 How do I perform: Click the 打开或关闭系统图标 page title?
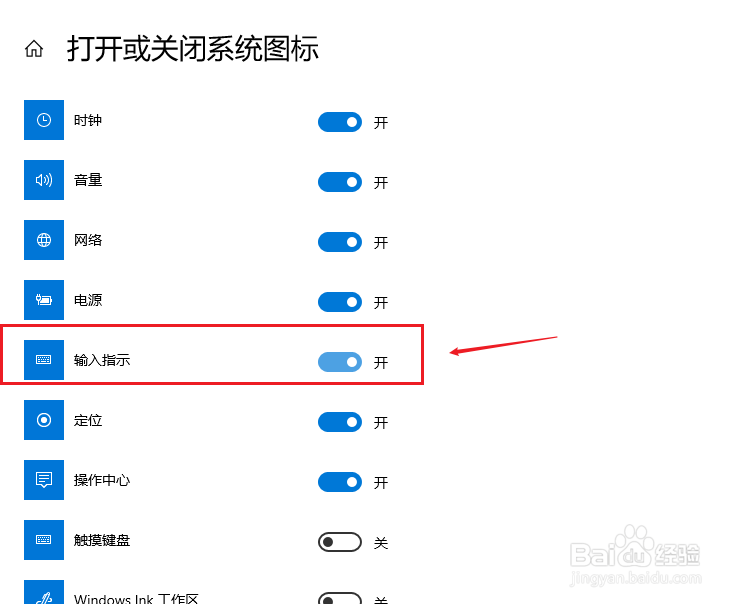pos(193,48)
